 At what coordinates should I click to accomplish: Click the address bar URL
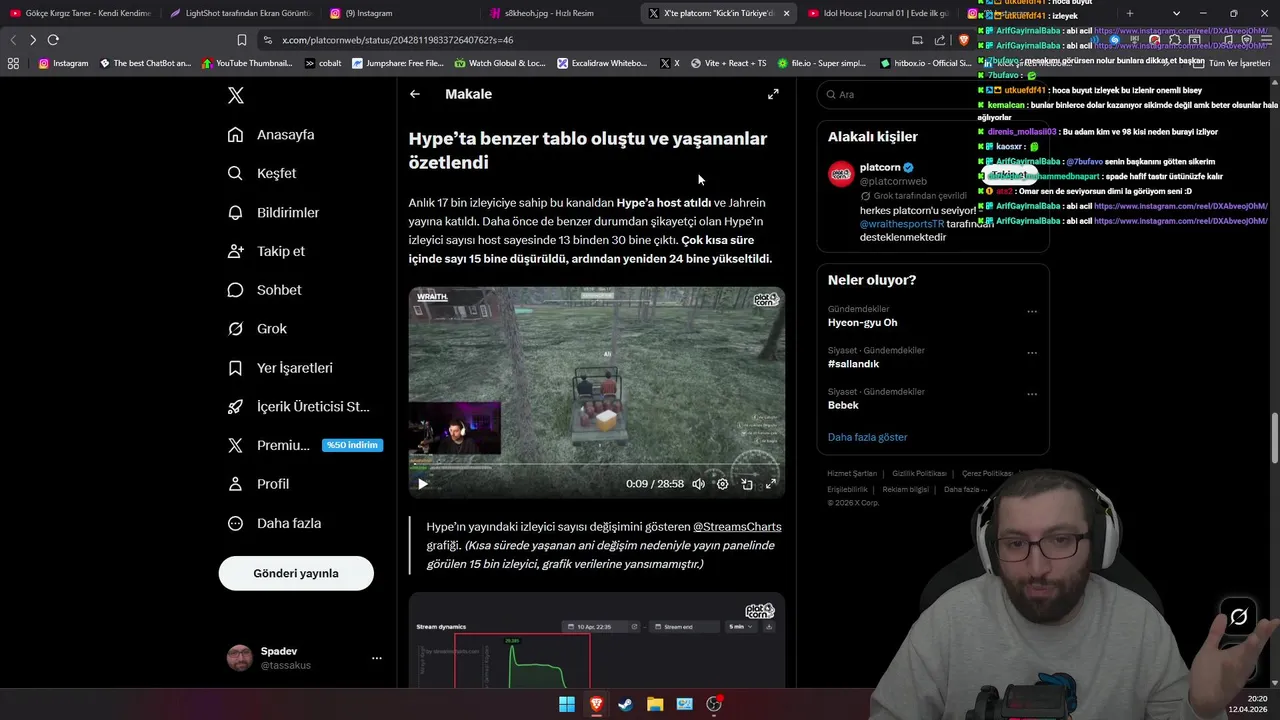click(398, 40)
